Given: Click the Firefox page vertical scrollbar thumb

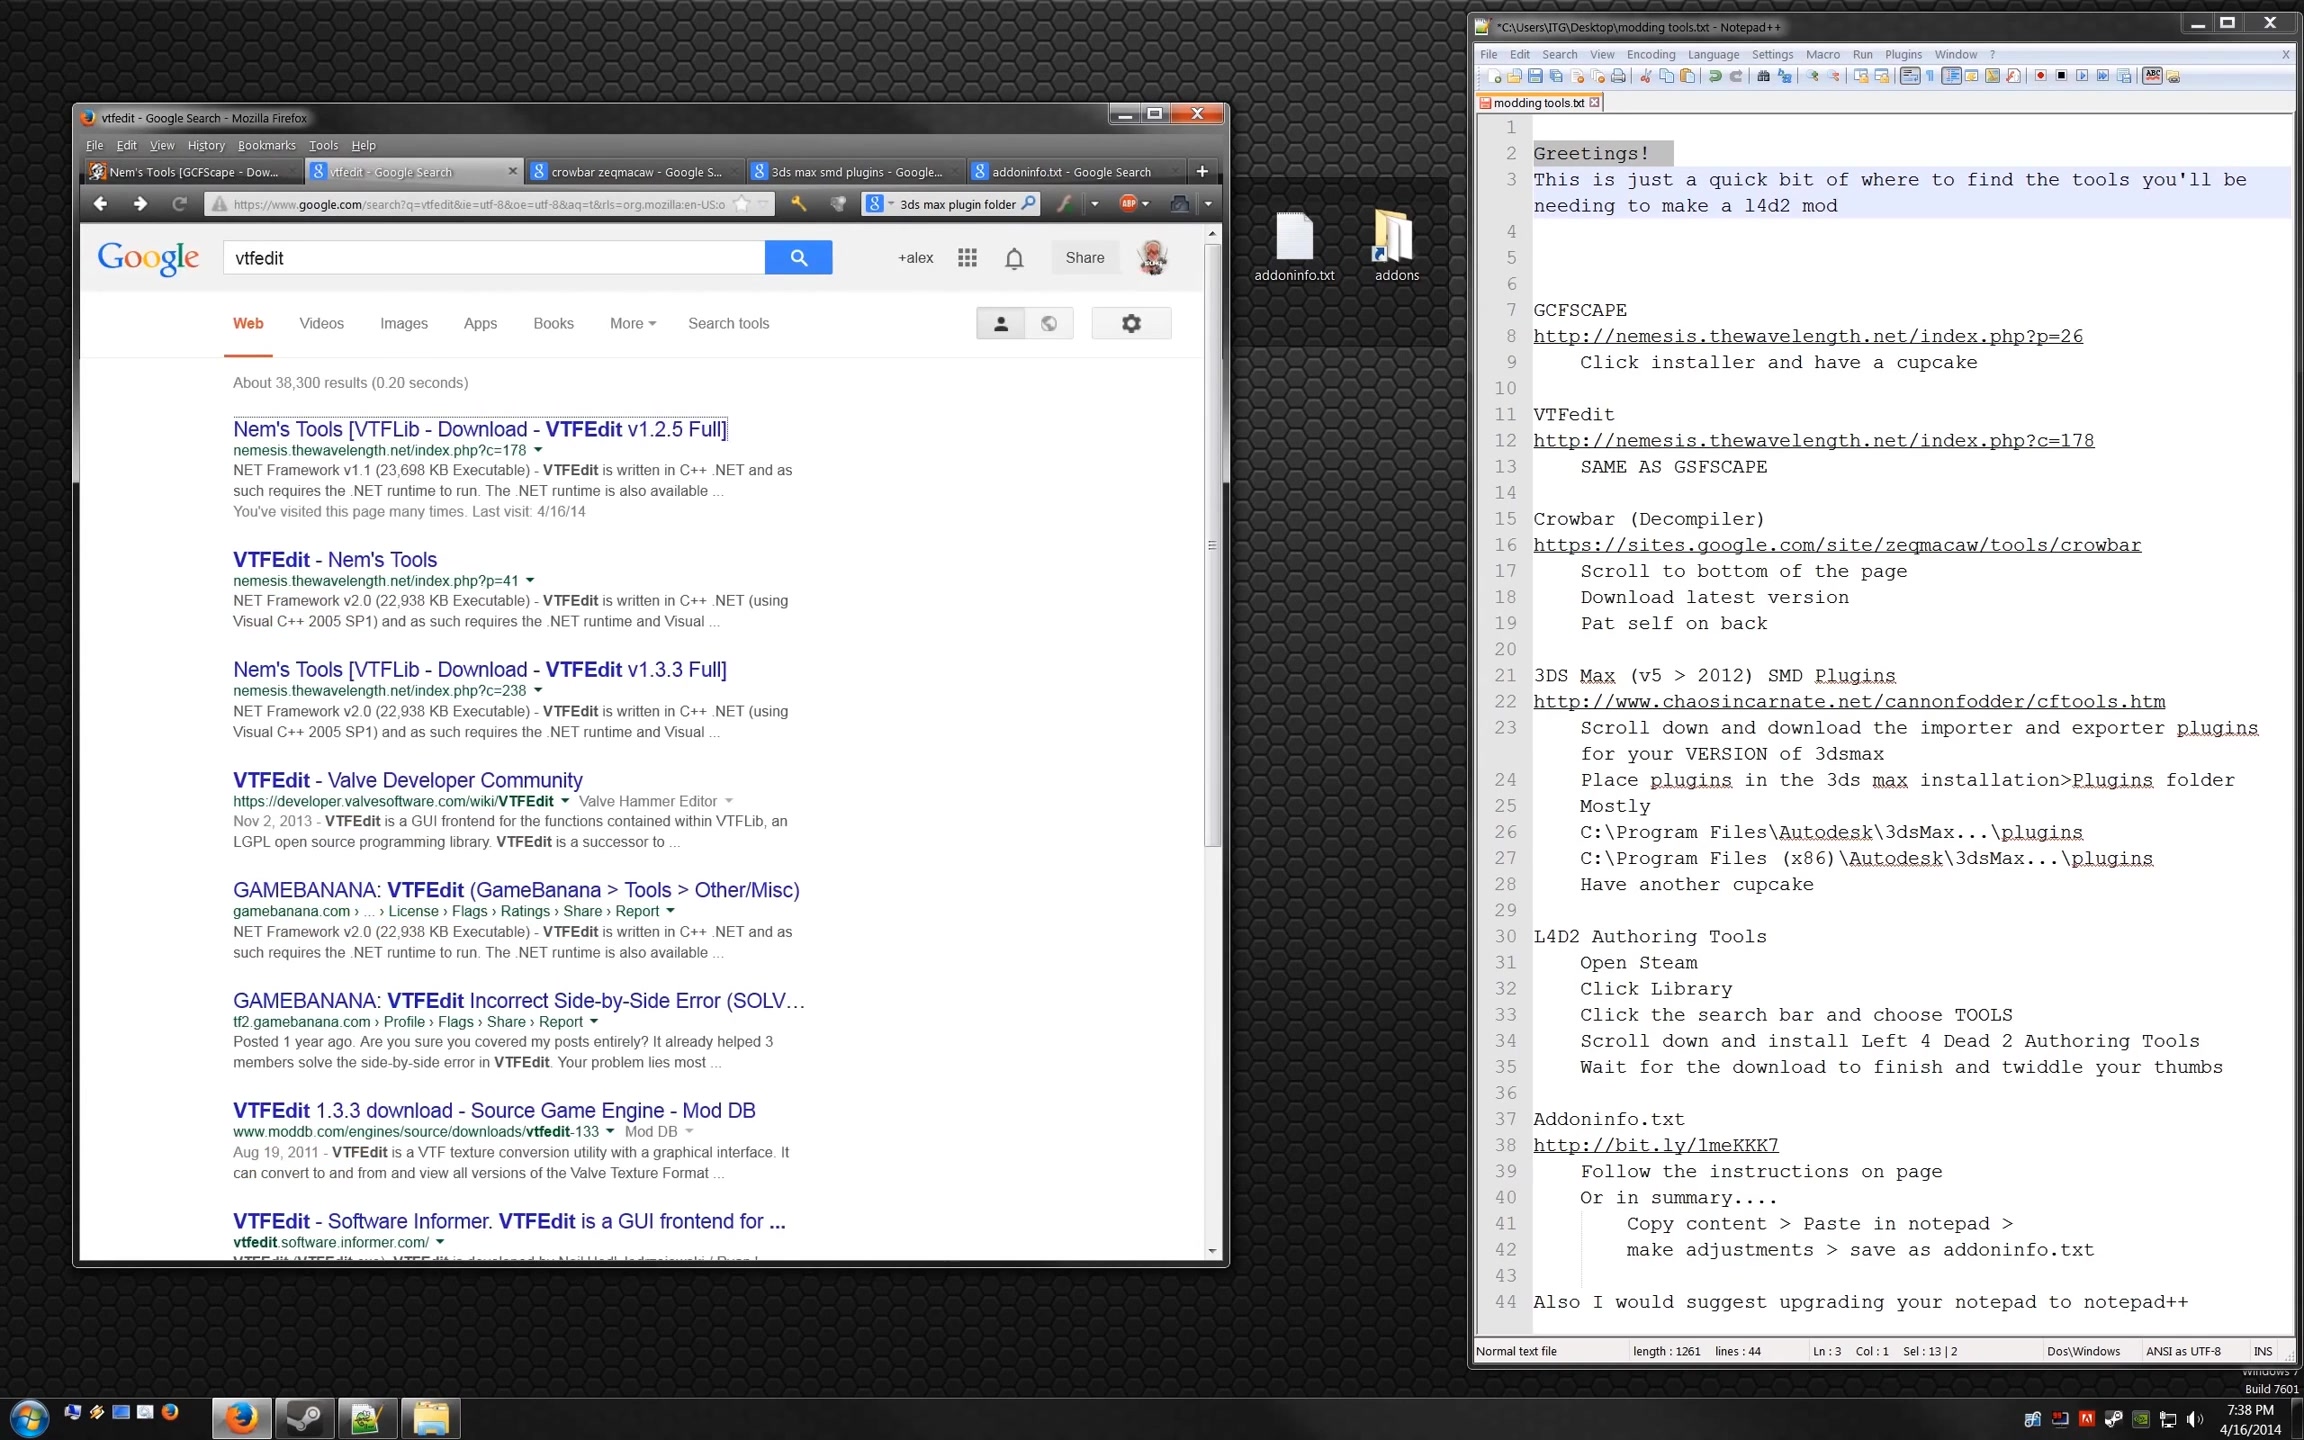Looking at the screenshot, I should click(1212, 545).
